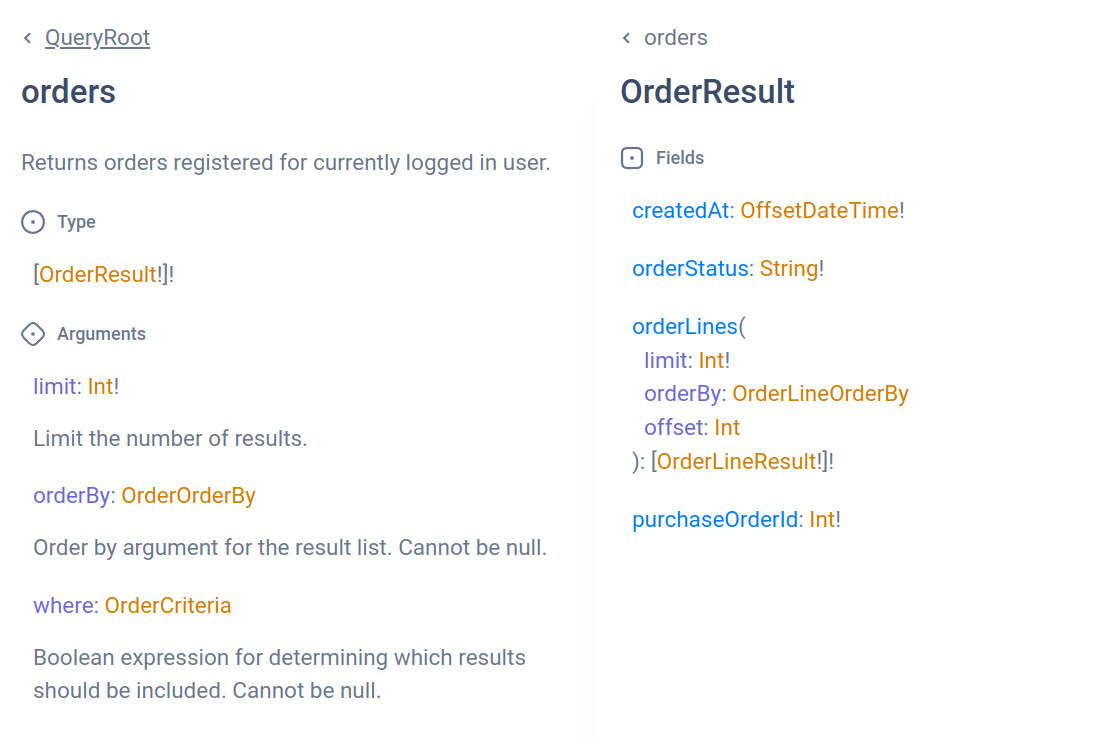Click the Arguments section diamond icon
The height and width of the screenshot is (741, 1119).
click(33, 334)
